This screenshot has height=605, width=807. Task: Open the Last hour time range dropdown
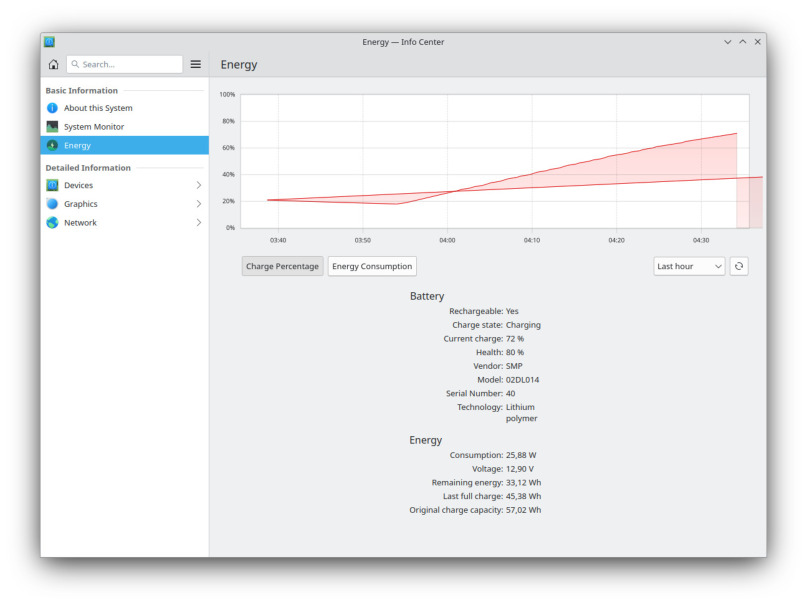(x=688, y=266)
